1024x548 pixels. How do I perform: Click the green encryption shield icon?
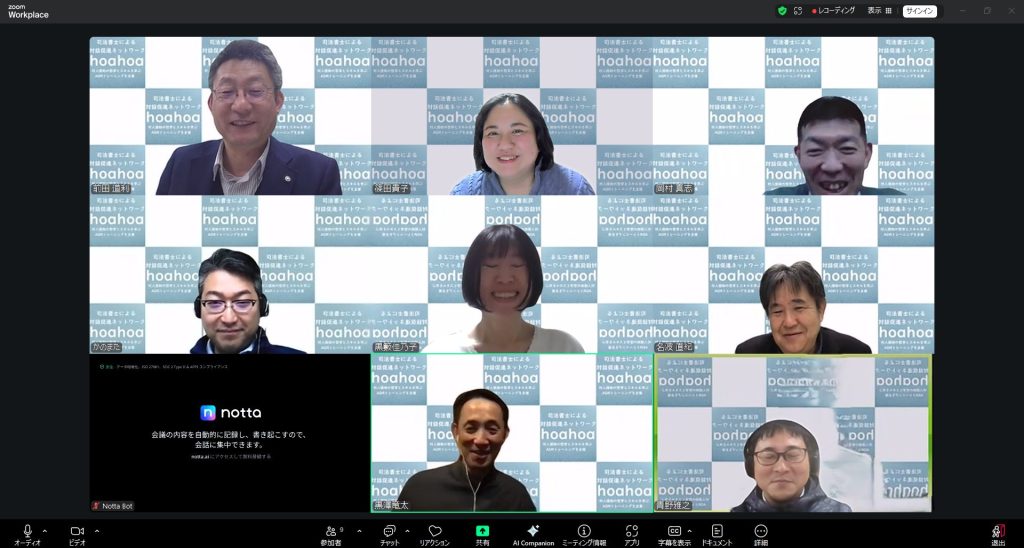(782, 11)
